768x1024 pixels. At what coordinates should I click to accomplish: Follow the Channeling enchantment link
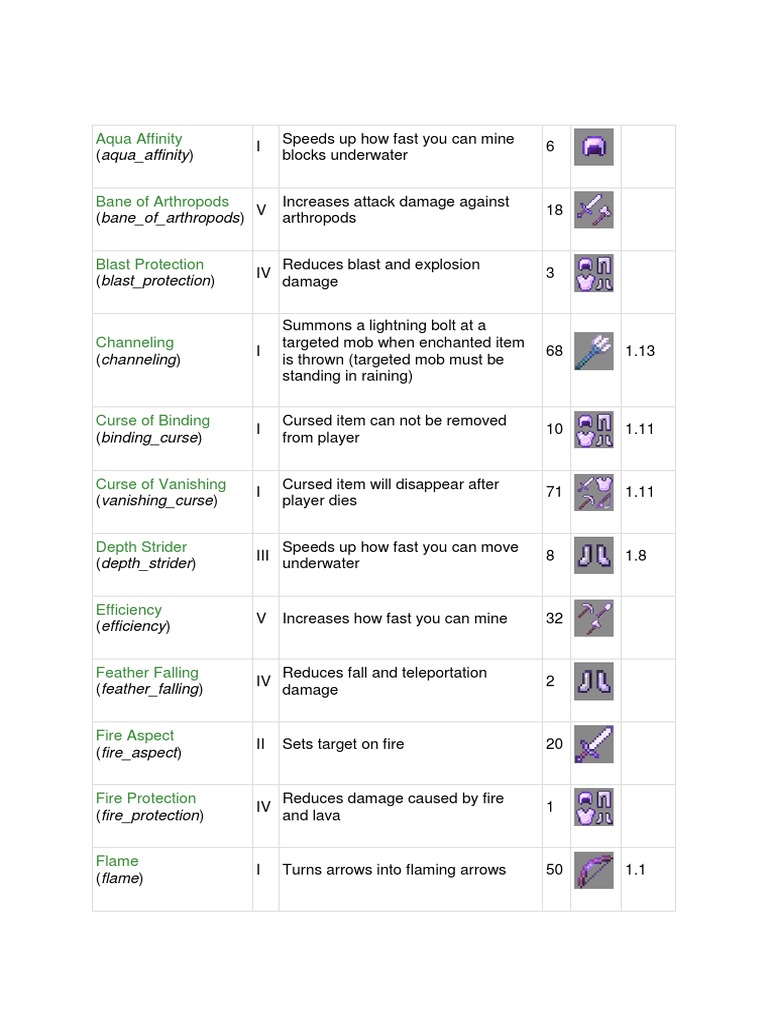[x=135, y=343]
